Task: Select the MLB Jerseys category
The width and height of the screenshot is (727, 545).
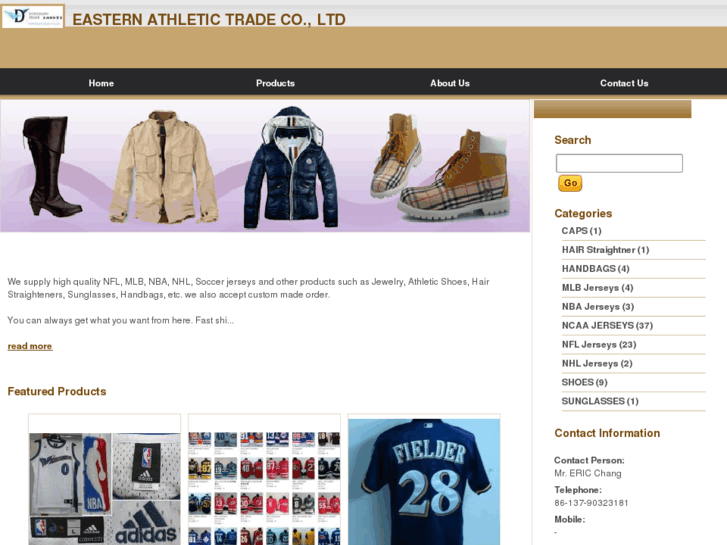Action: pyautogui.click(x=597, y=288)
